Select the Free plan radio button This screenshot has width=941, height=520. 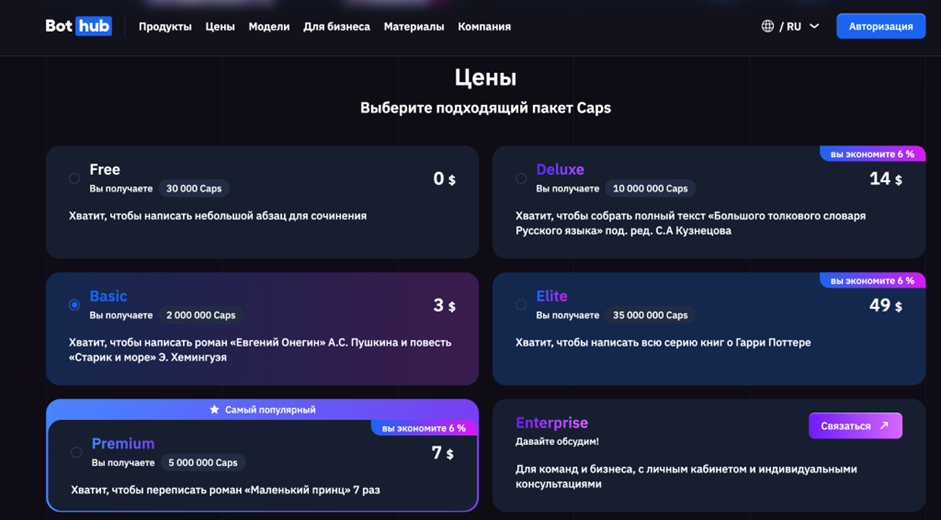pyautogui.click(x=74, y=178)
